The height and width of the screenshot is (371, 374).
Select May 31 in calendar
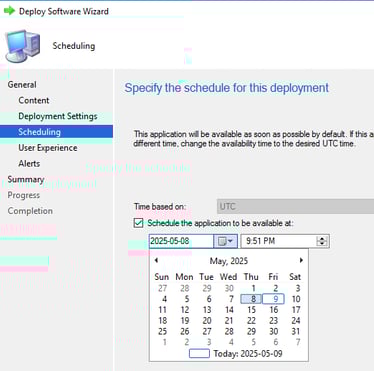[296, 331]
